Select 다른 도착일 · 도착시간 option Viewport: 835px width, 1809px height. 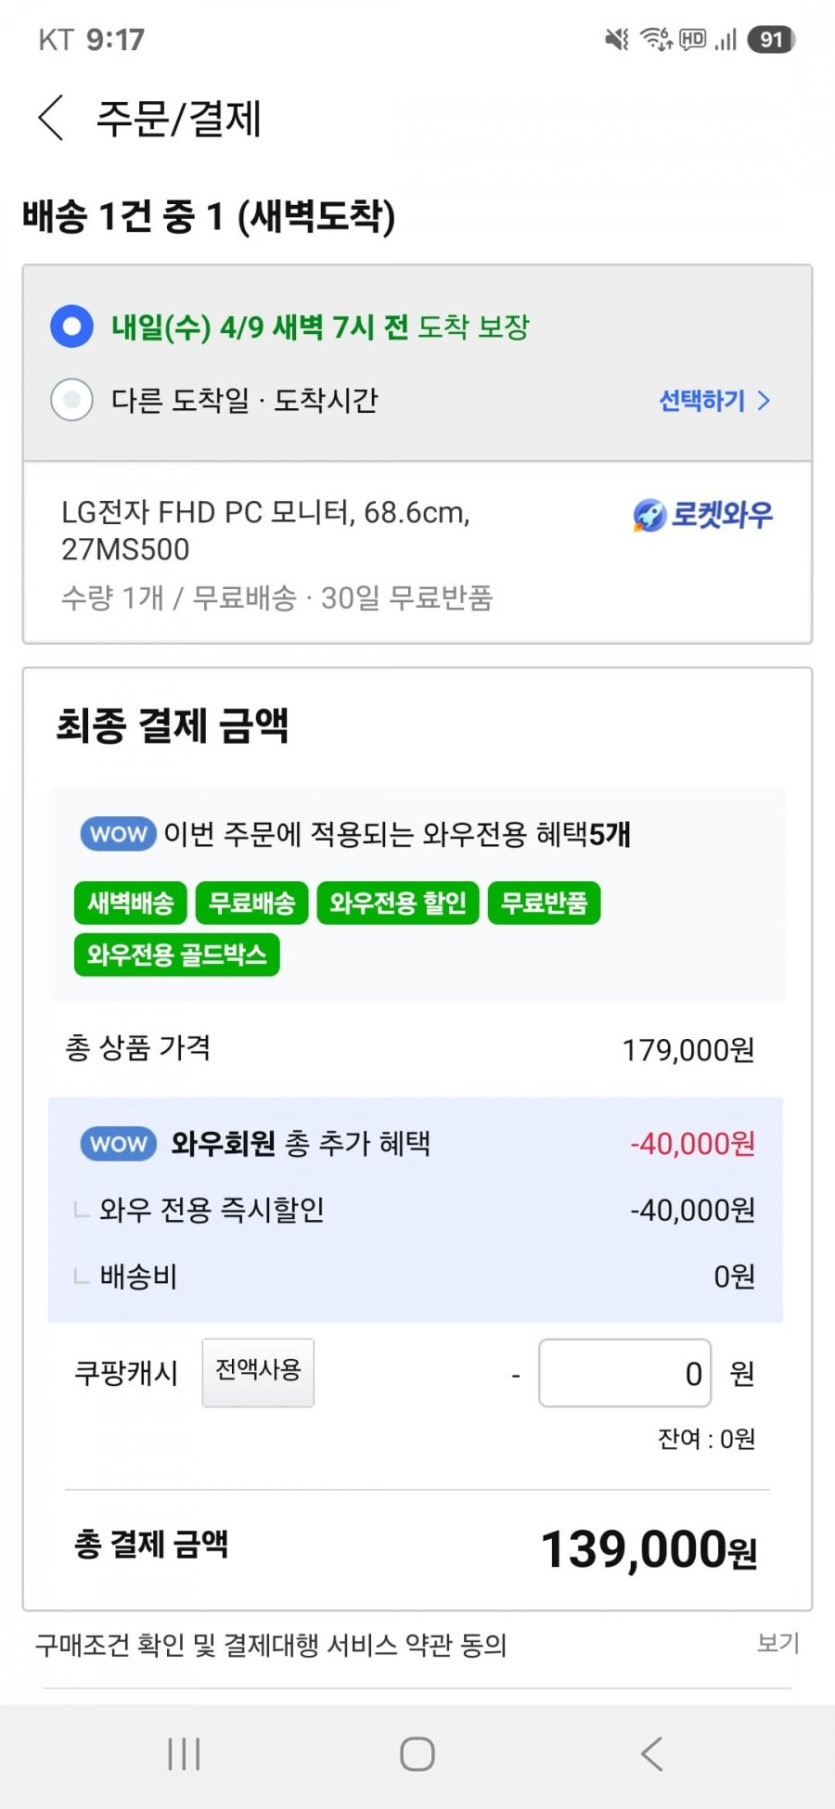71,399
